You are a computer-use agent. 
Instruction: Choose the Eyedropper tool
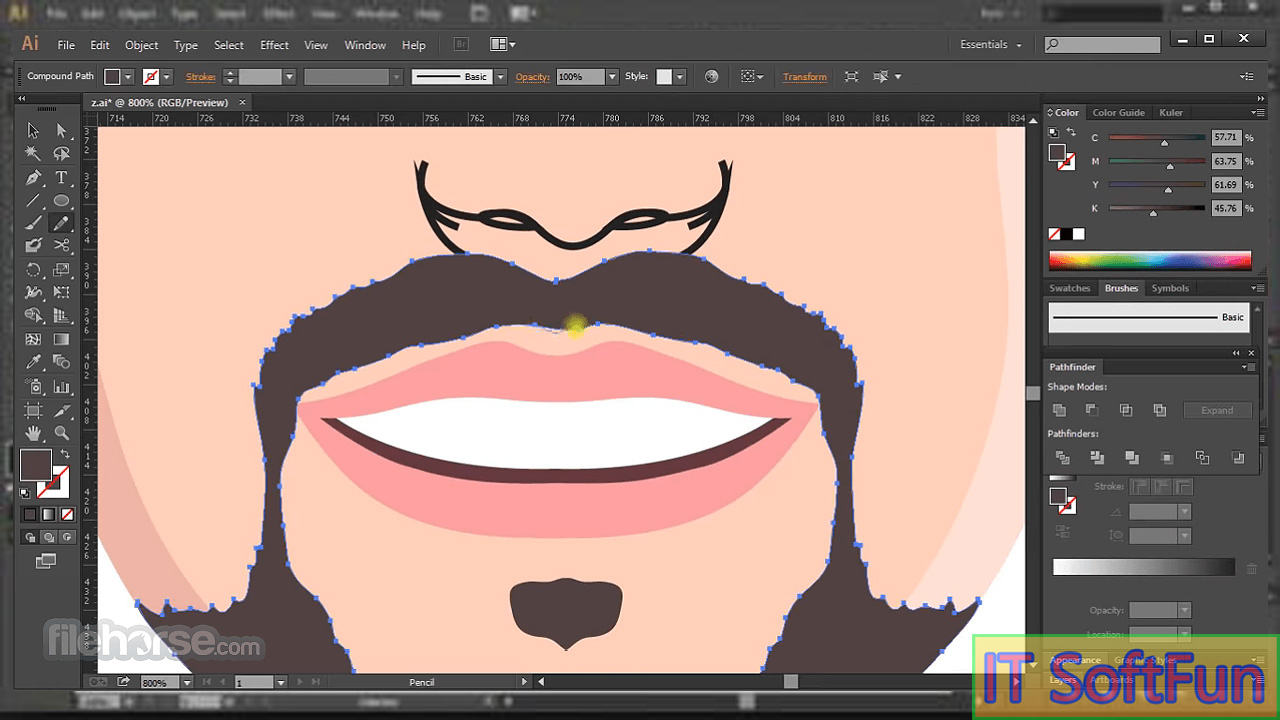33,363
